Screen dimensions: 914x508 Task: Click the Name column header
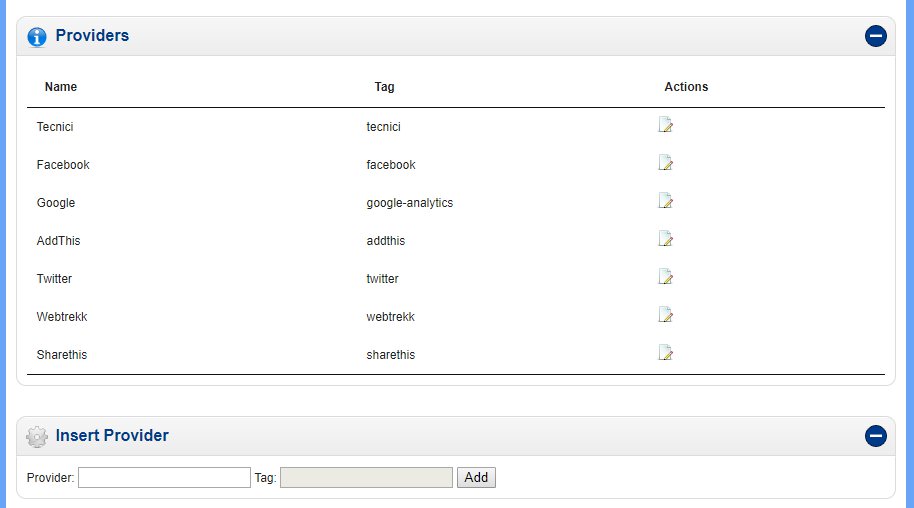pos(61,87)
